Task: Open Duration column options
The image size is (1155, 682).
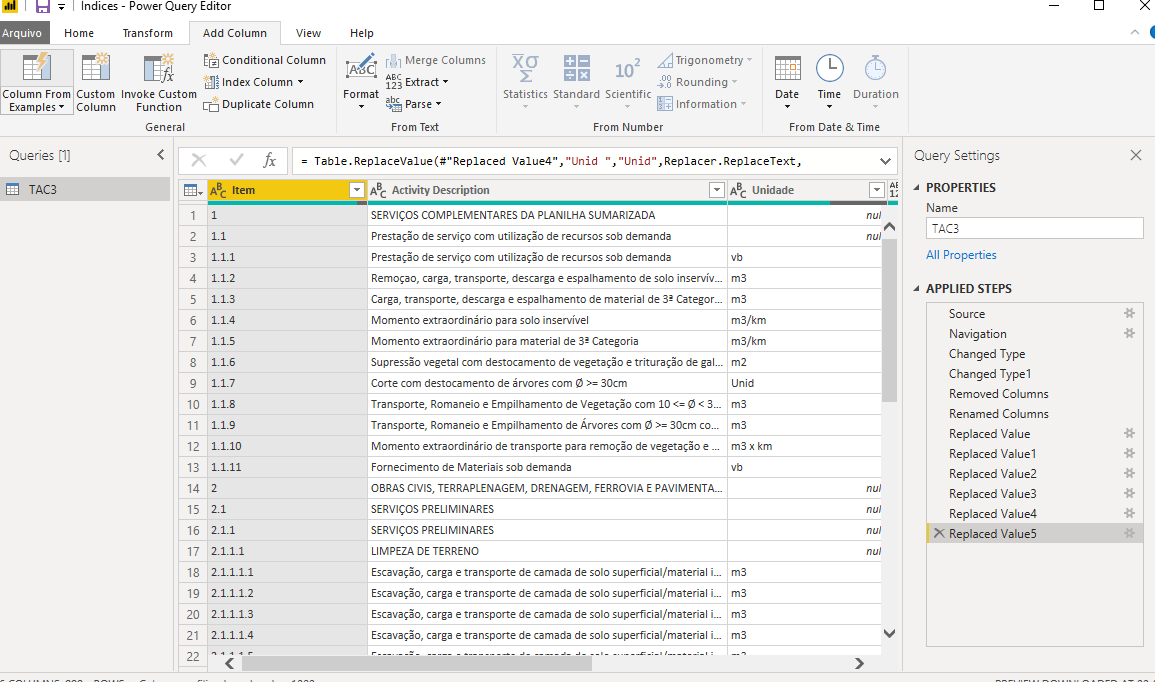Action: 876,82
